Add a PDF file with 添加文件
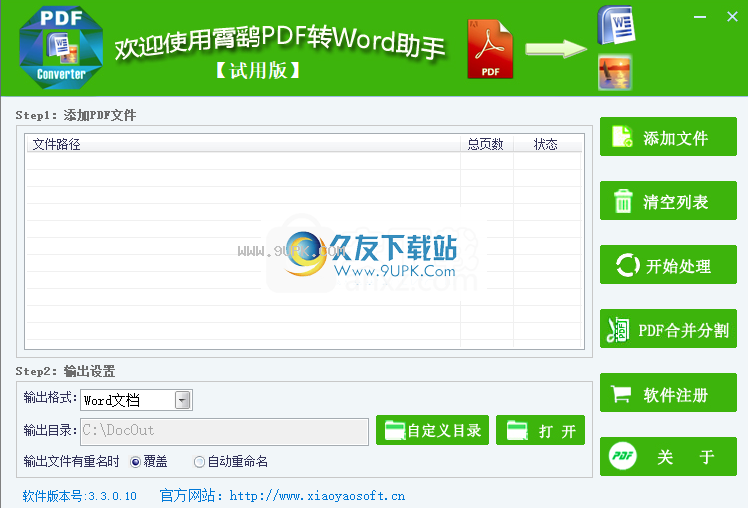The height and width of the screenshot is (508, 748). (668, 136)
